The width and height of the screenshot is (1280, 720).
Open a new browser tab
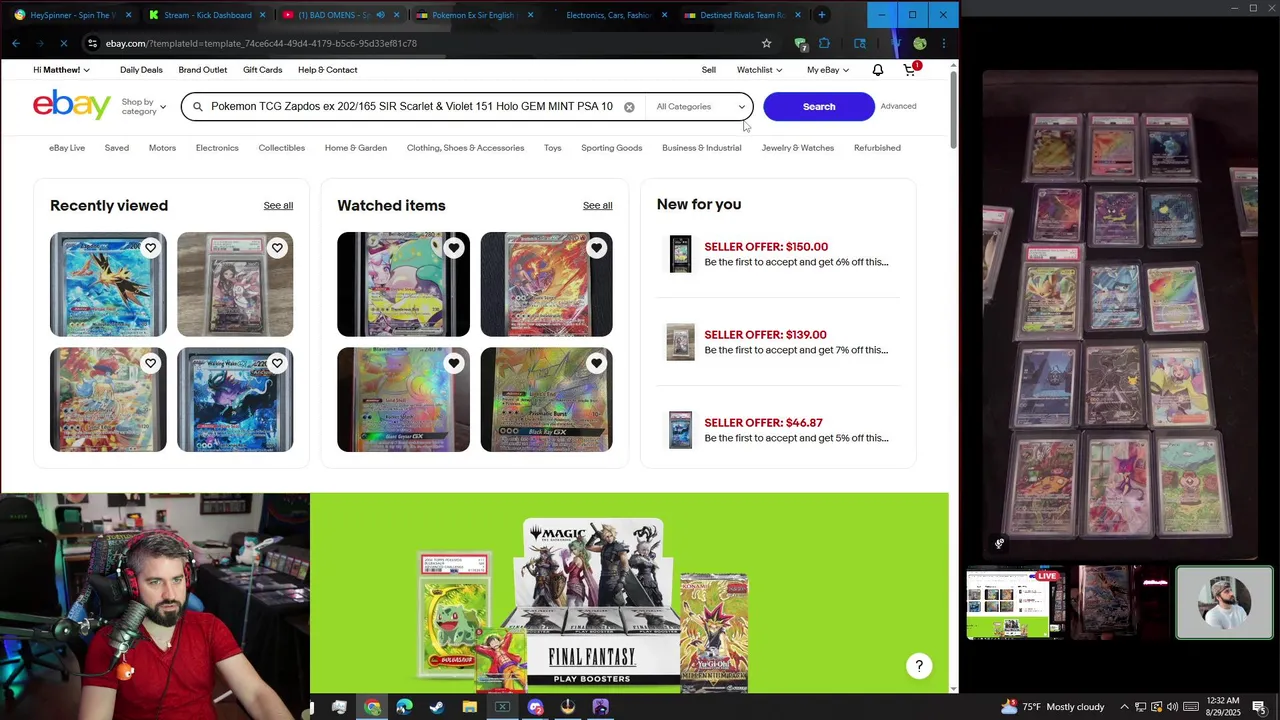[822, 15]
